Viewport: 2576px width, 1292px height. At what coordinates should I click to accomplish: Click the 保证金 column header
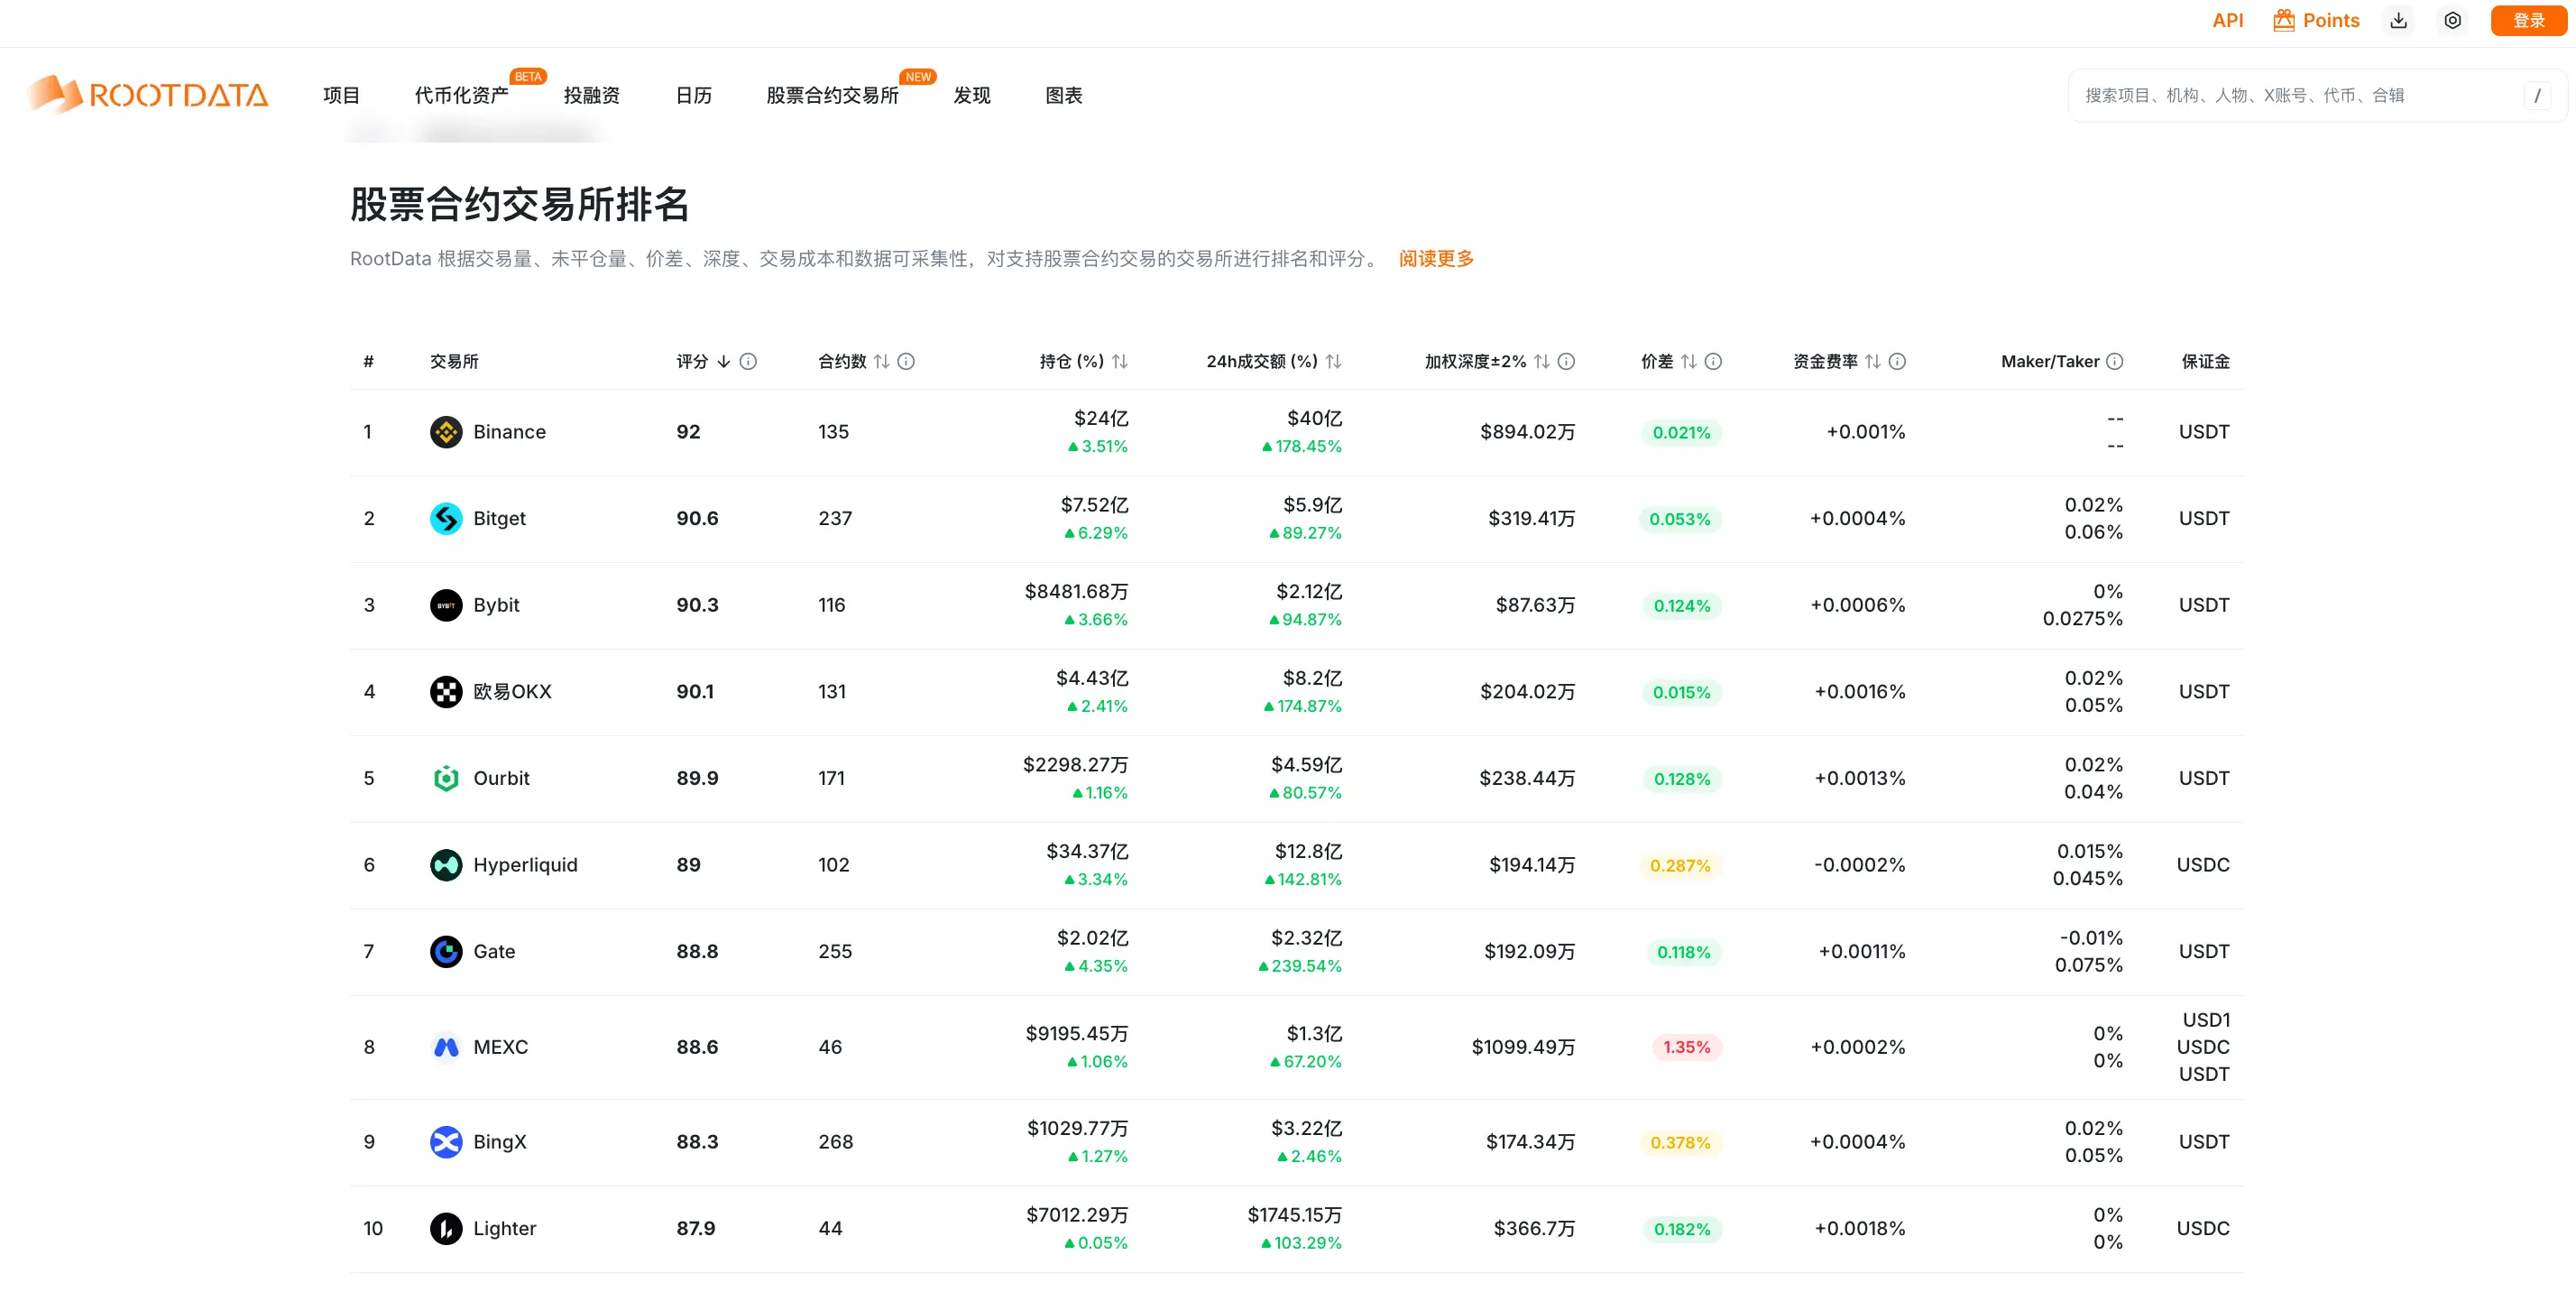coord(2205,361)
